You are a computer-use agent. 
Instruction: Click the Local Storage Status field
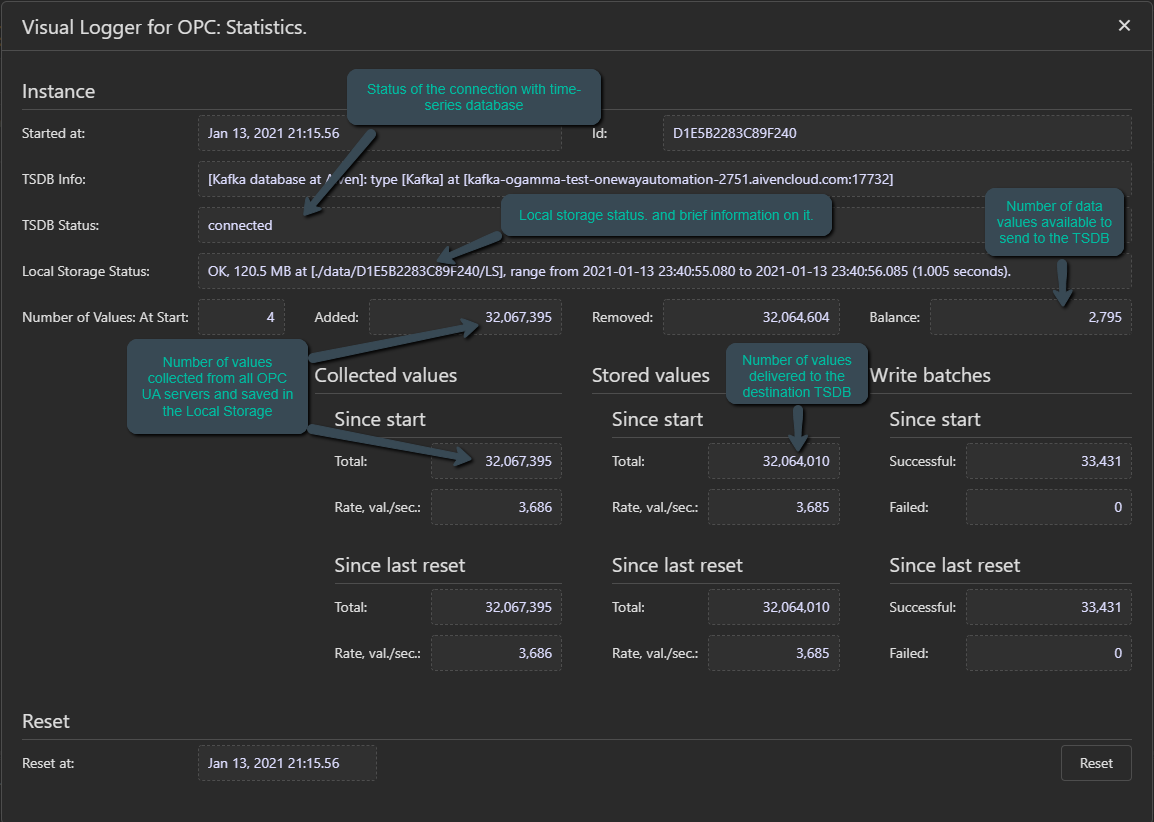point(664,271)
